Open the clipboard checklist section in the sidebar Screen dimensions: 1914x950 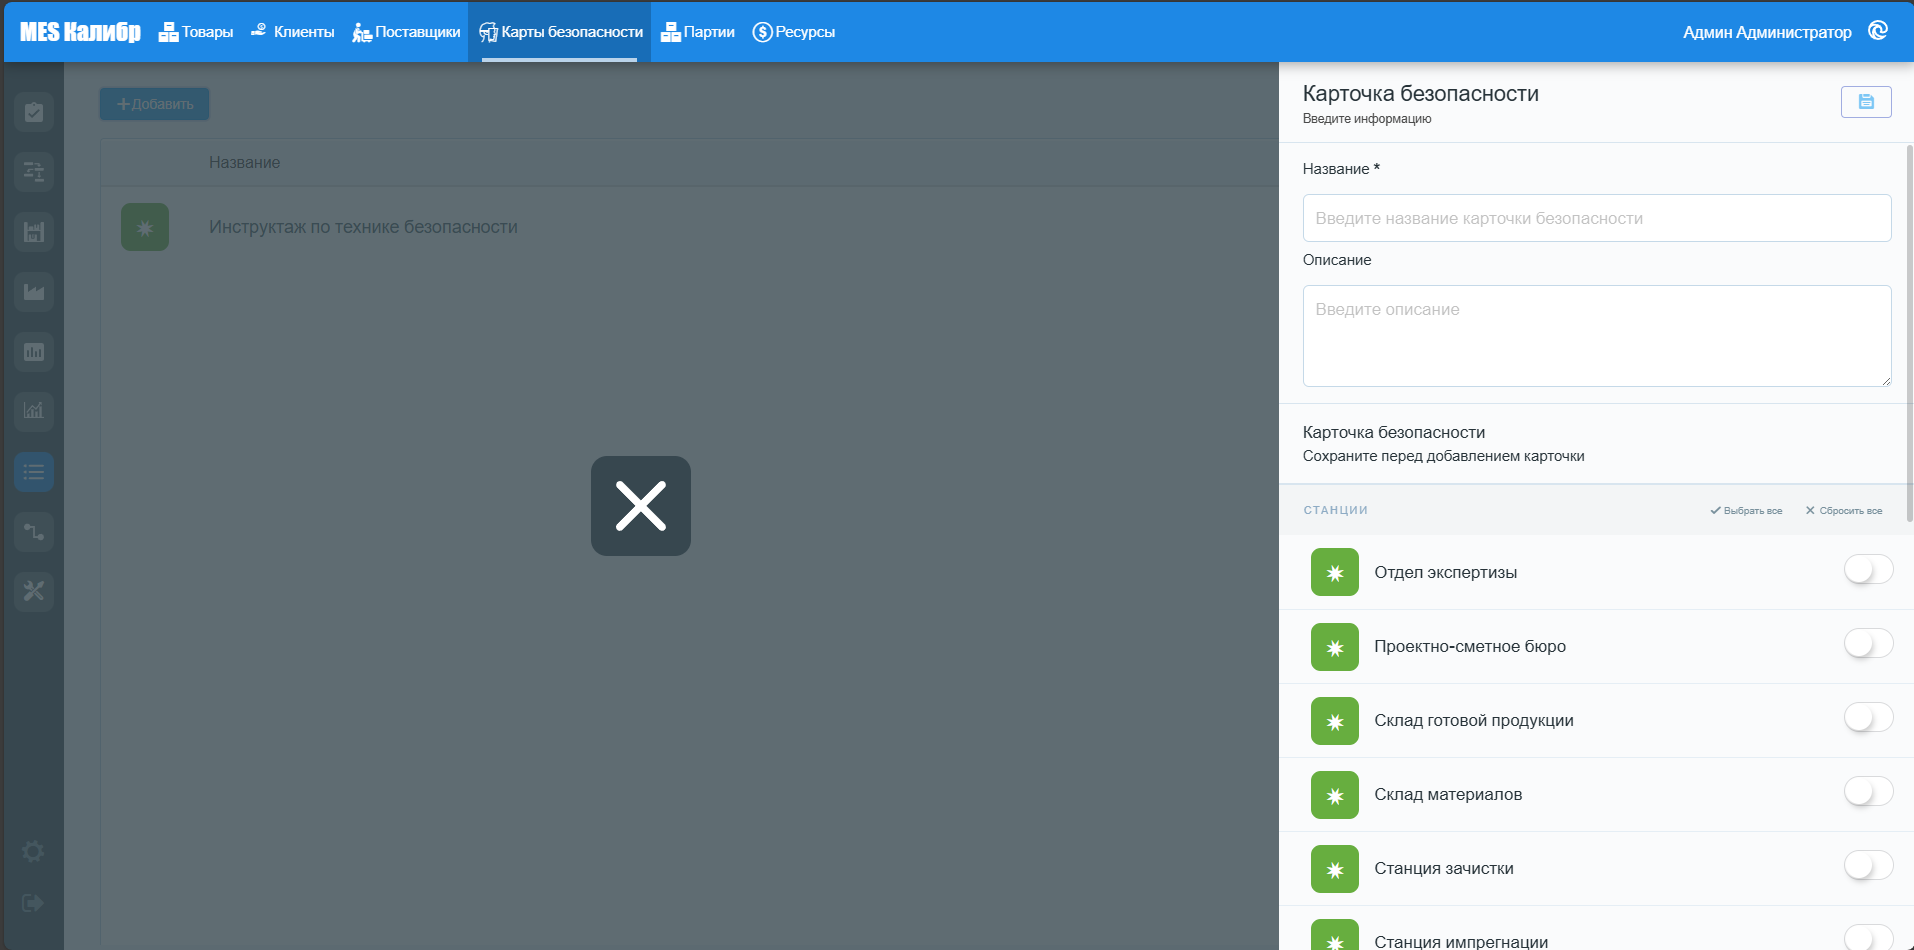(x=34, y=112)
